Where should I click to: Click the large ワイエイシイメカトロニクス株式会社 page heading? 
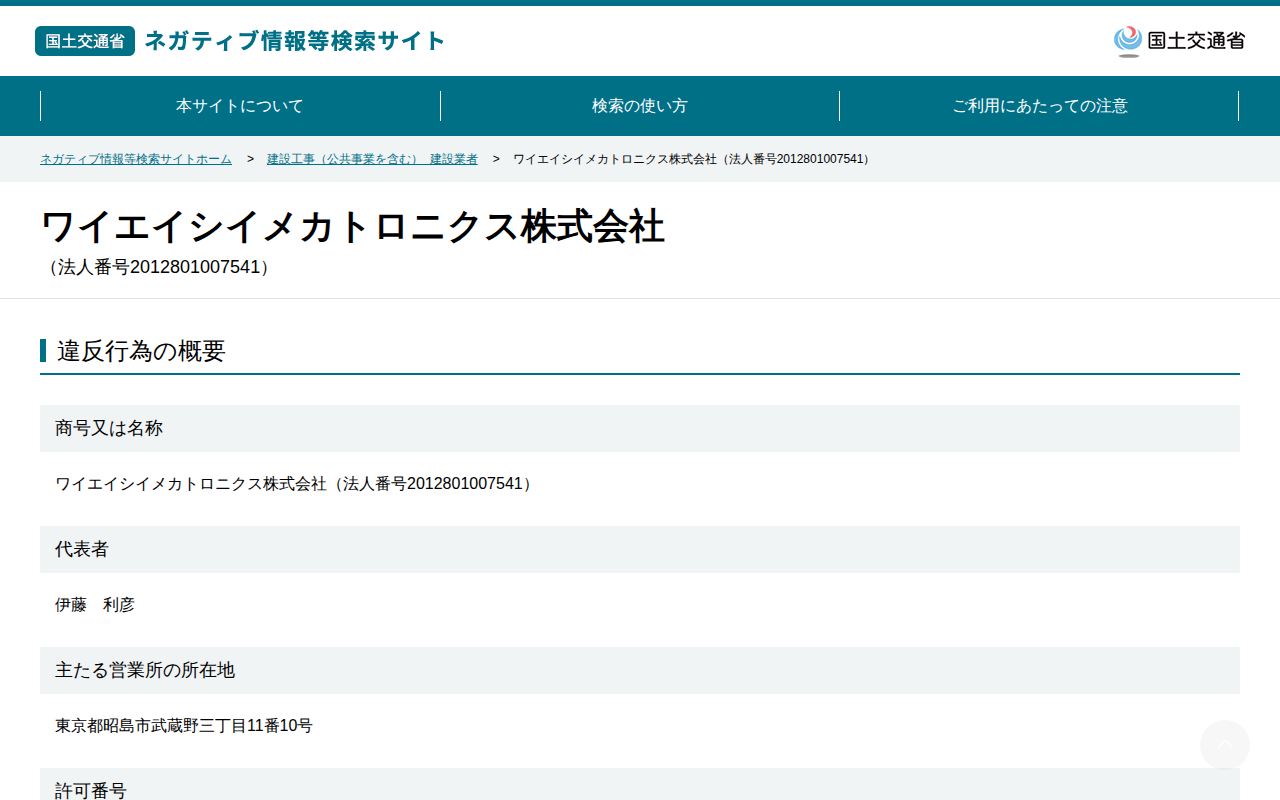click(x=353, y=227)
